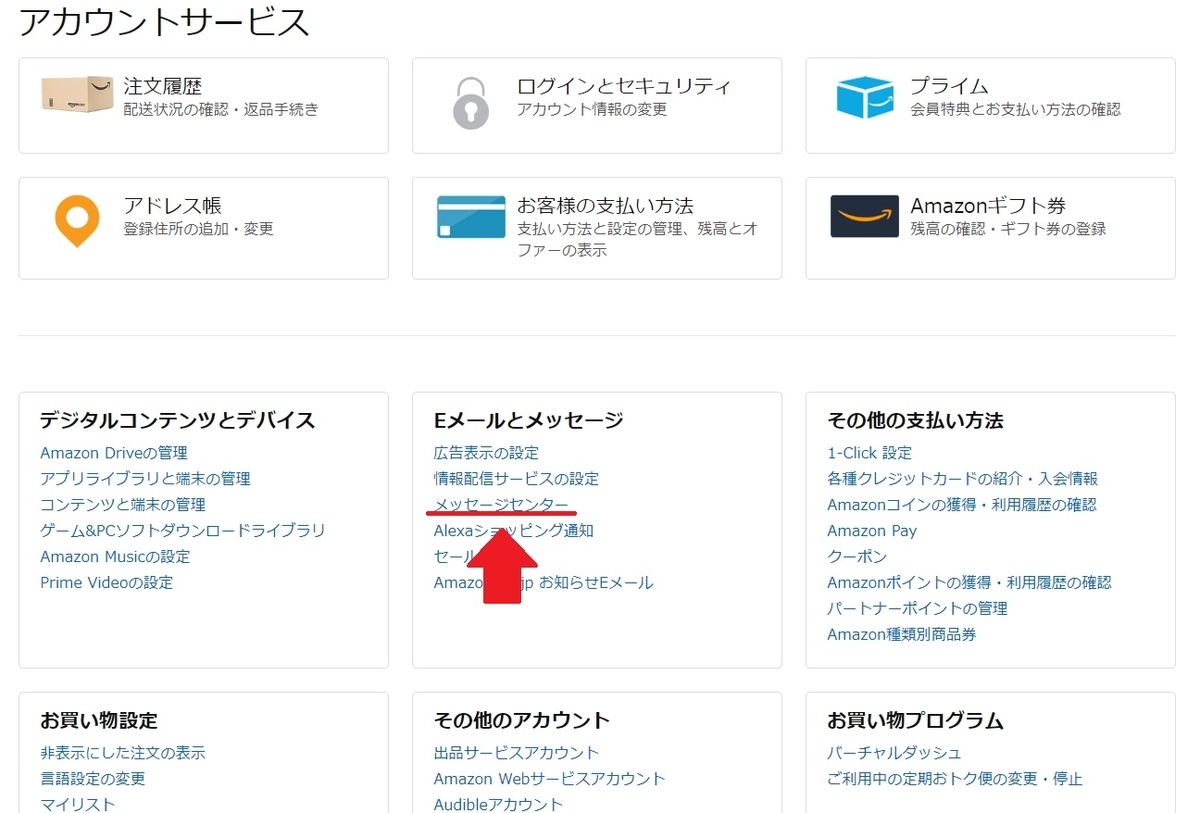Open お客様の支払い方法 card title
The image size is (1200, 813).
coord(605,206)
